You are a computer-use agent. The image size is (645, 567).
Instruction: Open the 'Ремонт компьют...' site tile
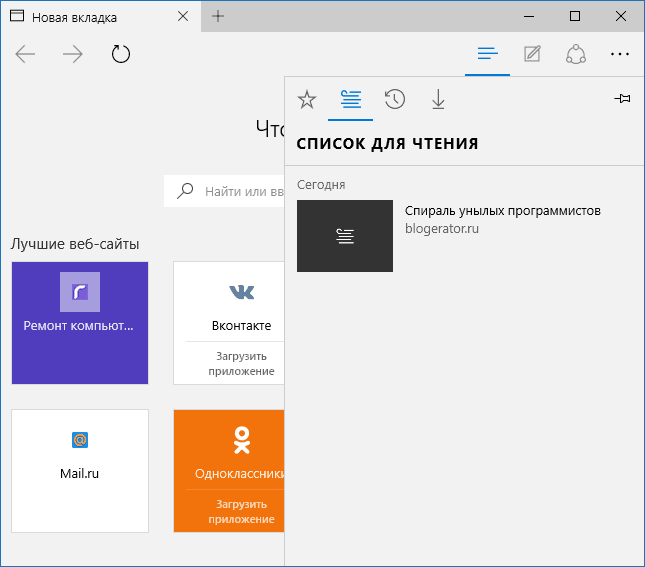click(80, 323)
